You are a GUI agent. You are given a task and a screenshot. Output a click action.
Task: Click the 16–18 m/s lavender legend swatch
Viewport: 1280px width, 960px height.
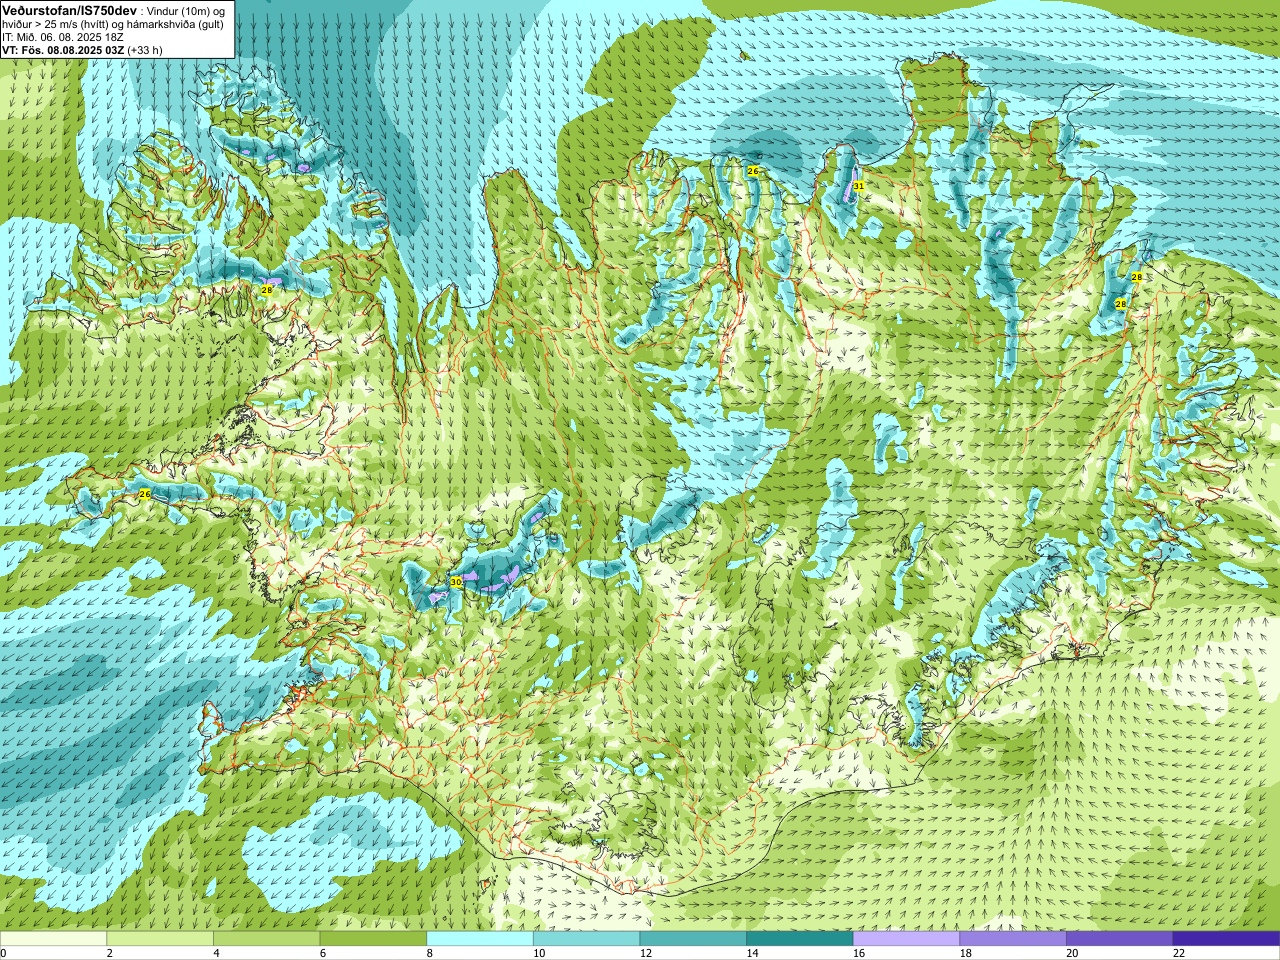(x=906, y=939)
